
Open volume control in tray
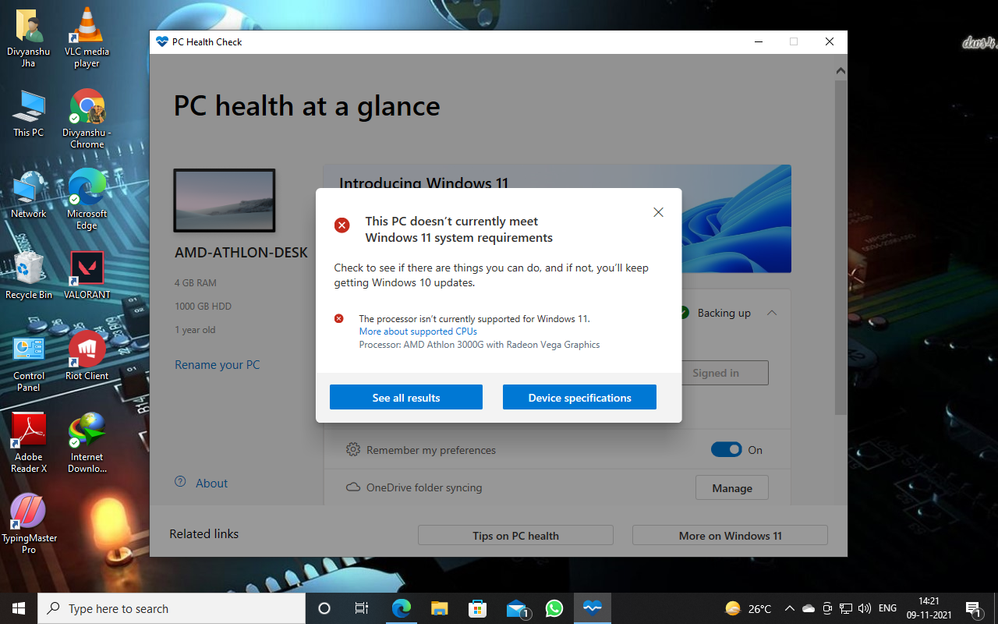[864, 608]
